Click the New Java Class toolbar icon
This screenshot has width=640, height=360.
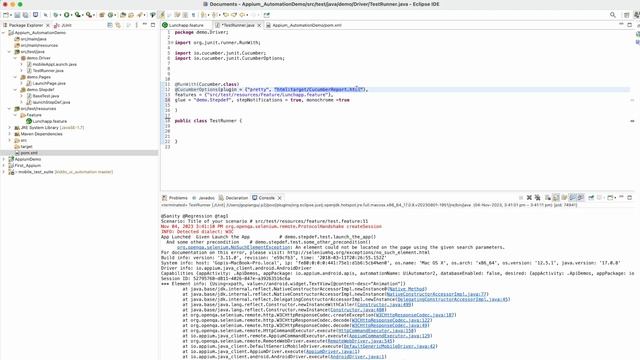point(110,15)
